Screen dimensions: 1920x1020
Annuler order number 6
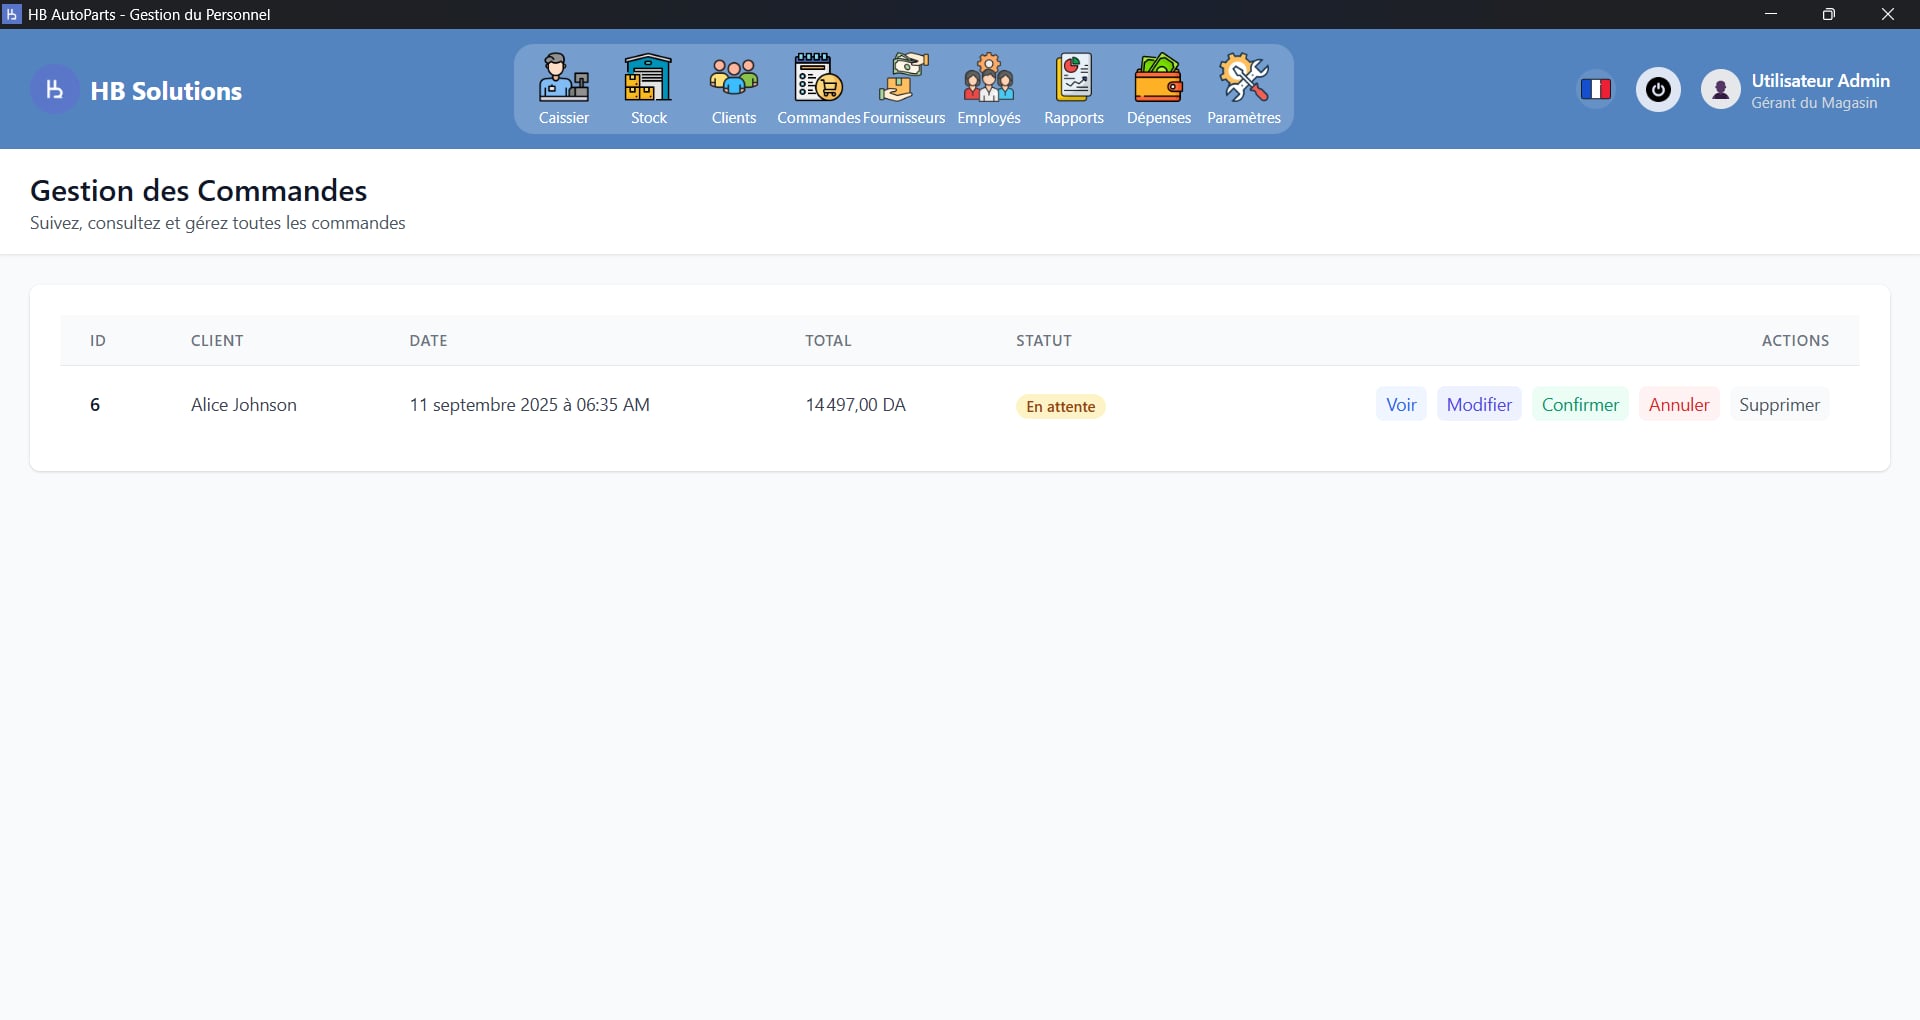click(x=1678, y=404)
